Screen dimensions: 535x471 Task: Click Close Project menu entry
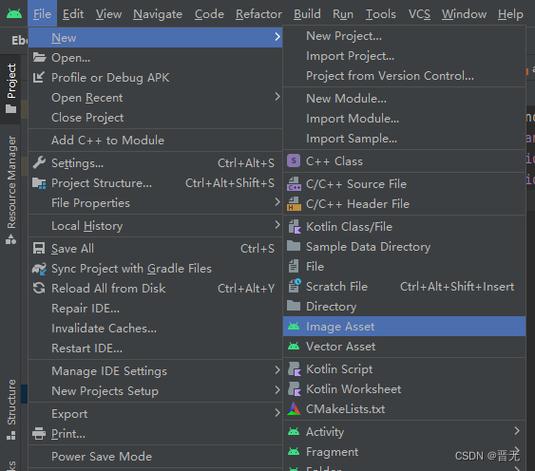click(x=155, y=118)
